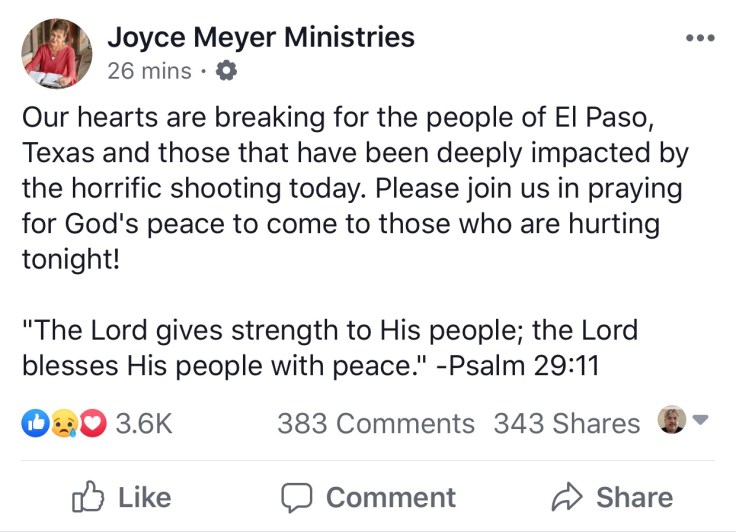Screen dimensions: 736x532
Task: Click the "26 mins" post timestamp
Action: click(150, 71)
